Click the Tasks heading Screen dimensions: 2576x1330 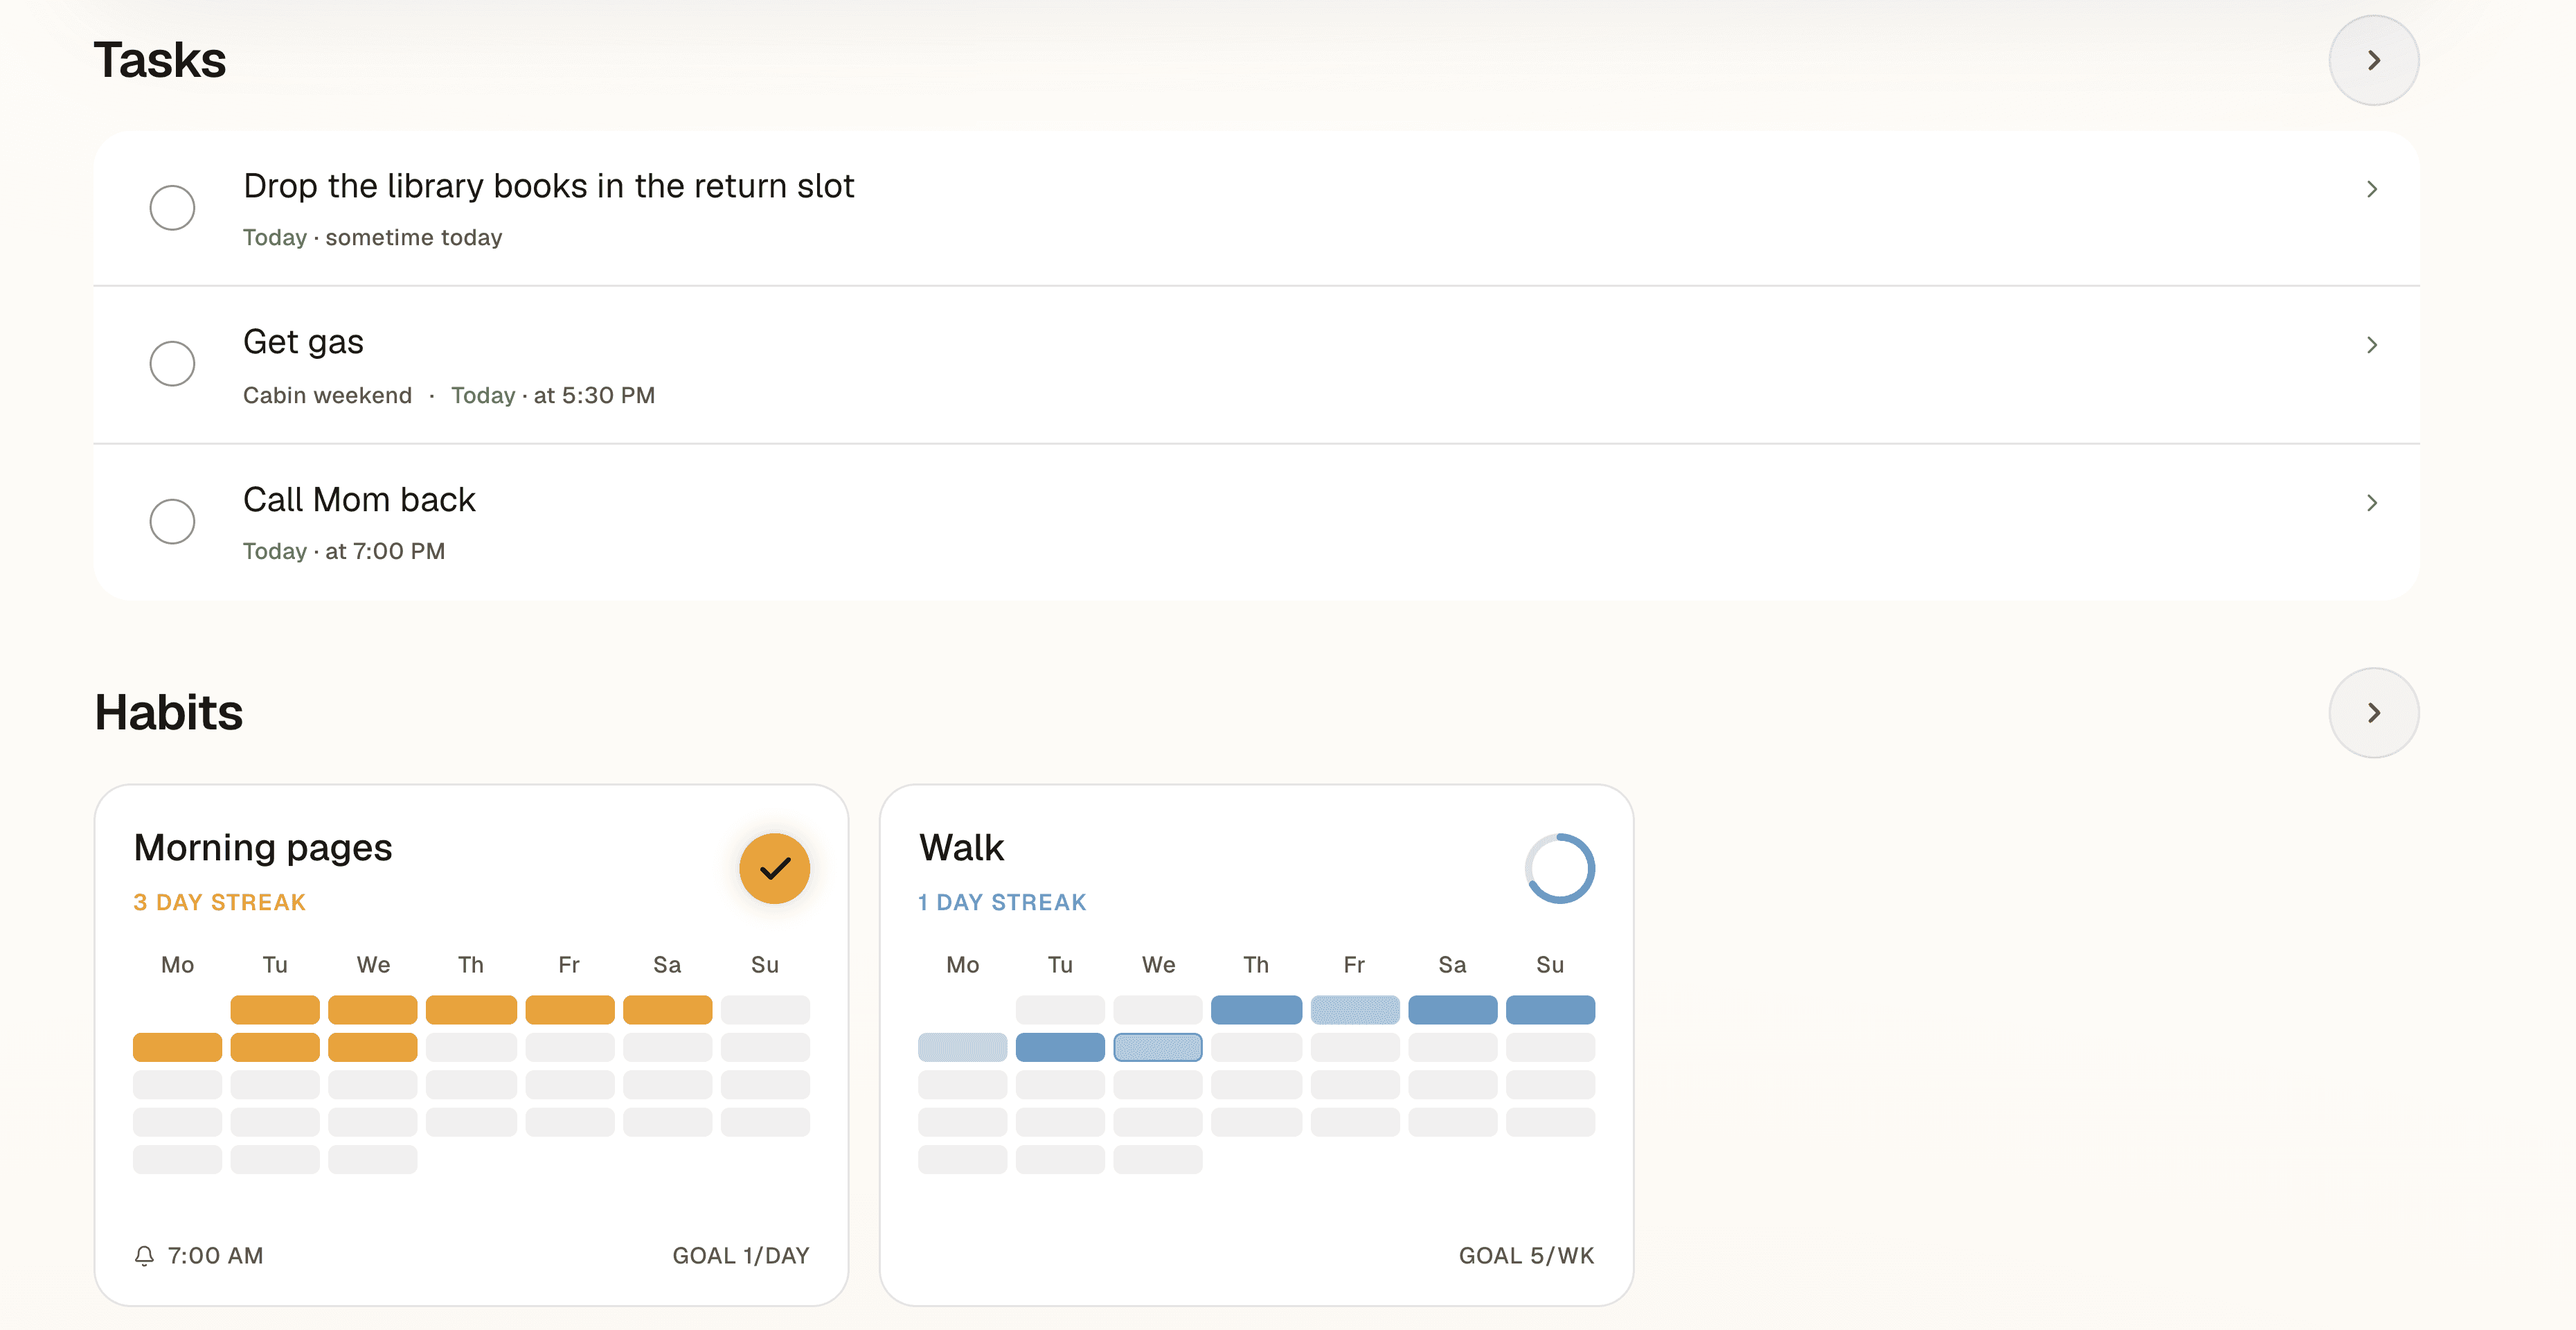coord(160,60)
